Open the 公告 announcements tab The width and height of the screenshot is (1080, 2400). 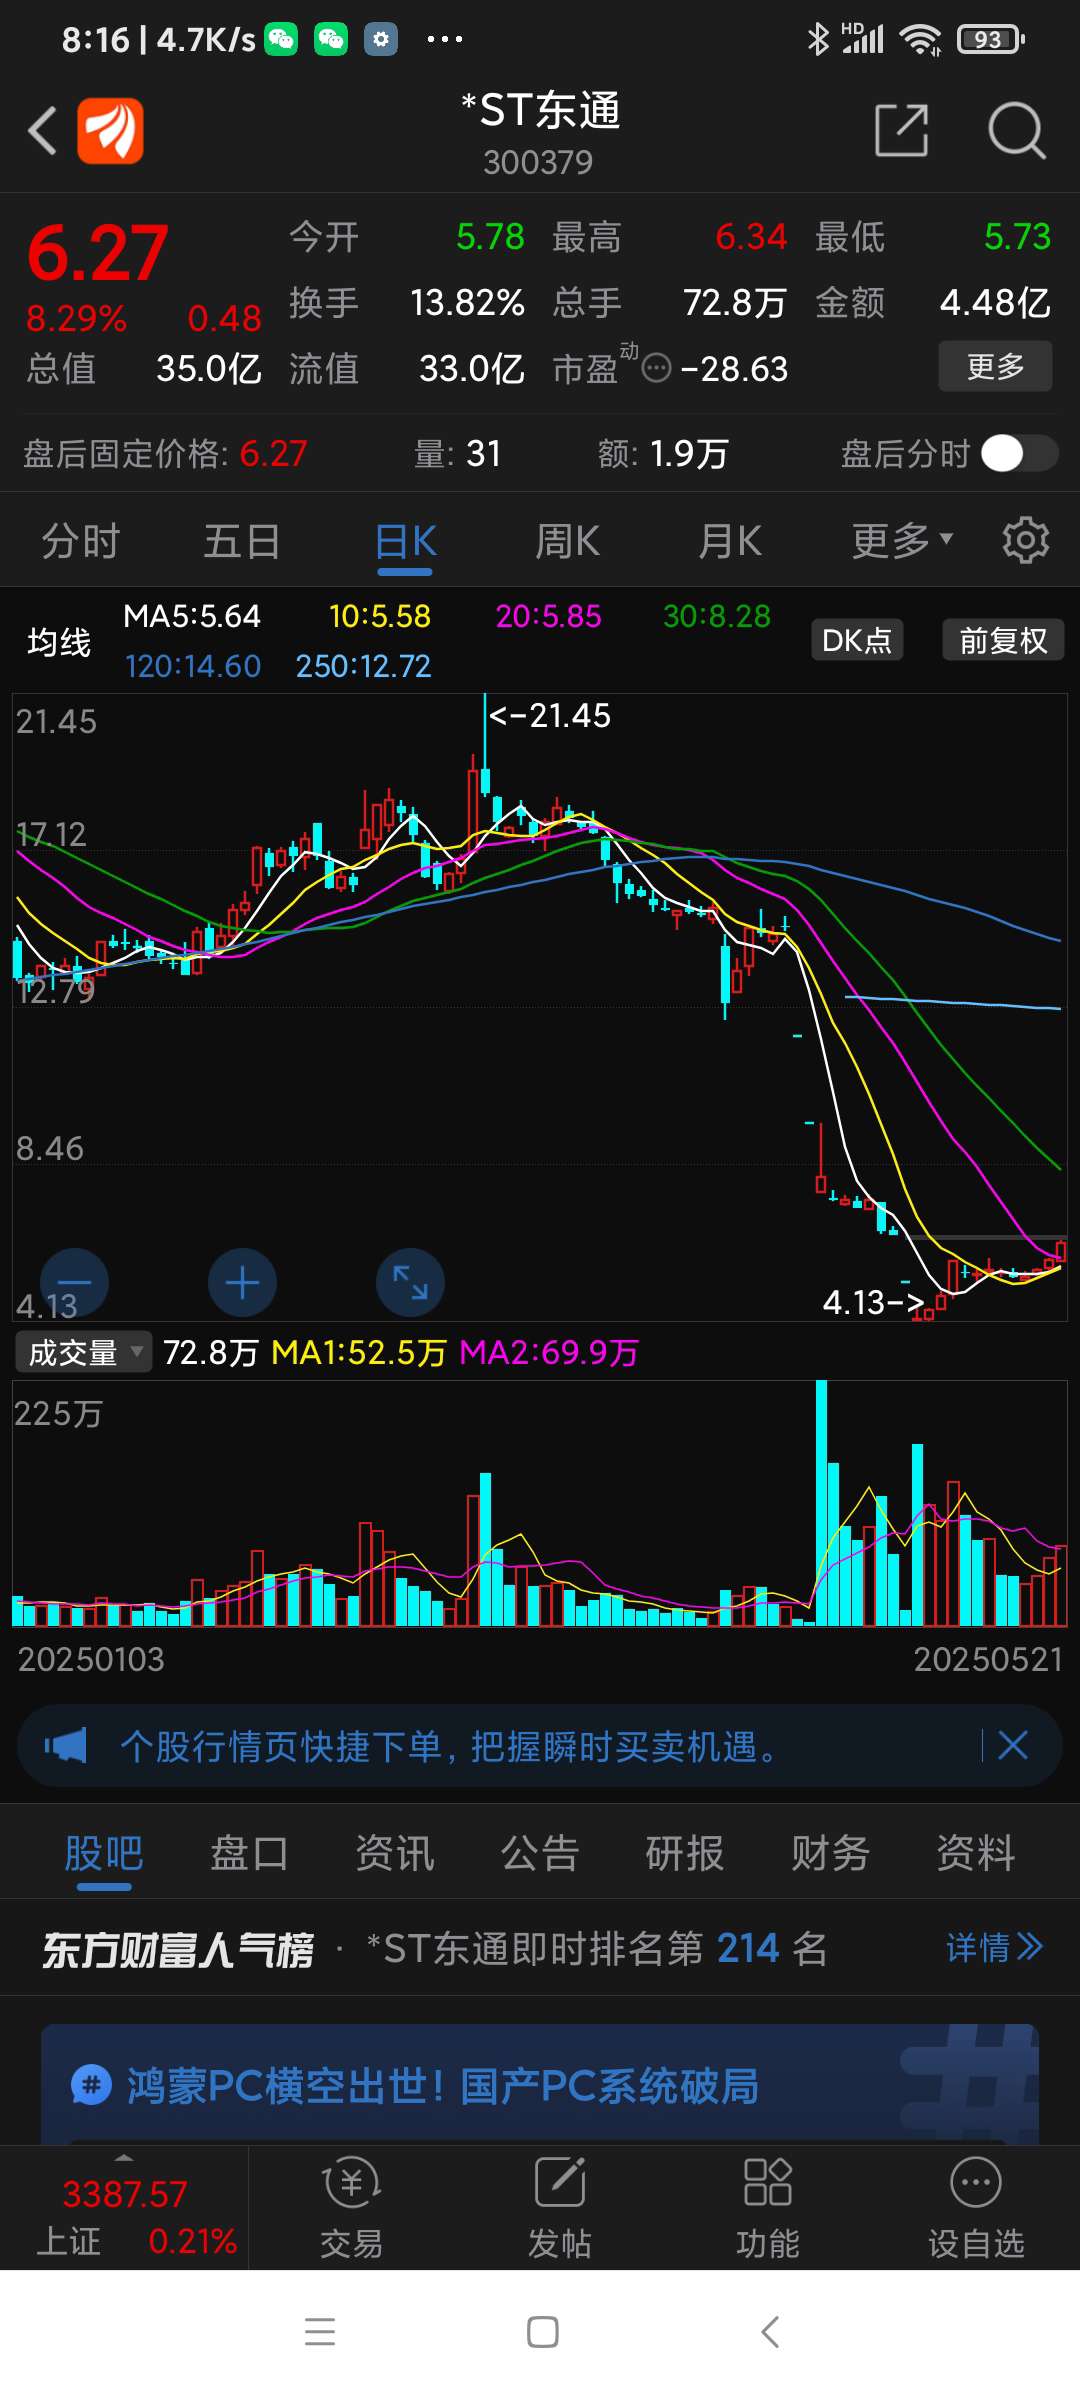(540, 1853)
